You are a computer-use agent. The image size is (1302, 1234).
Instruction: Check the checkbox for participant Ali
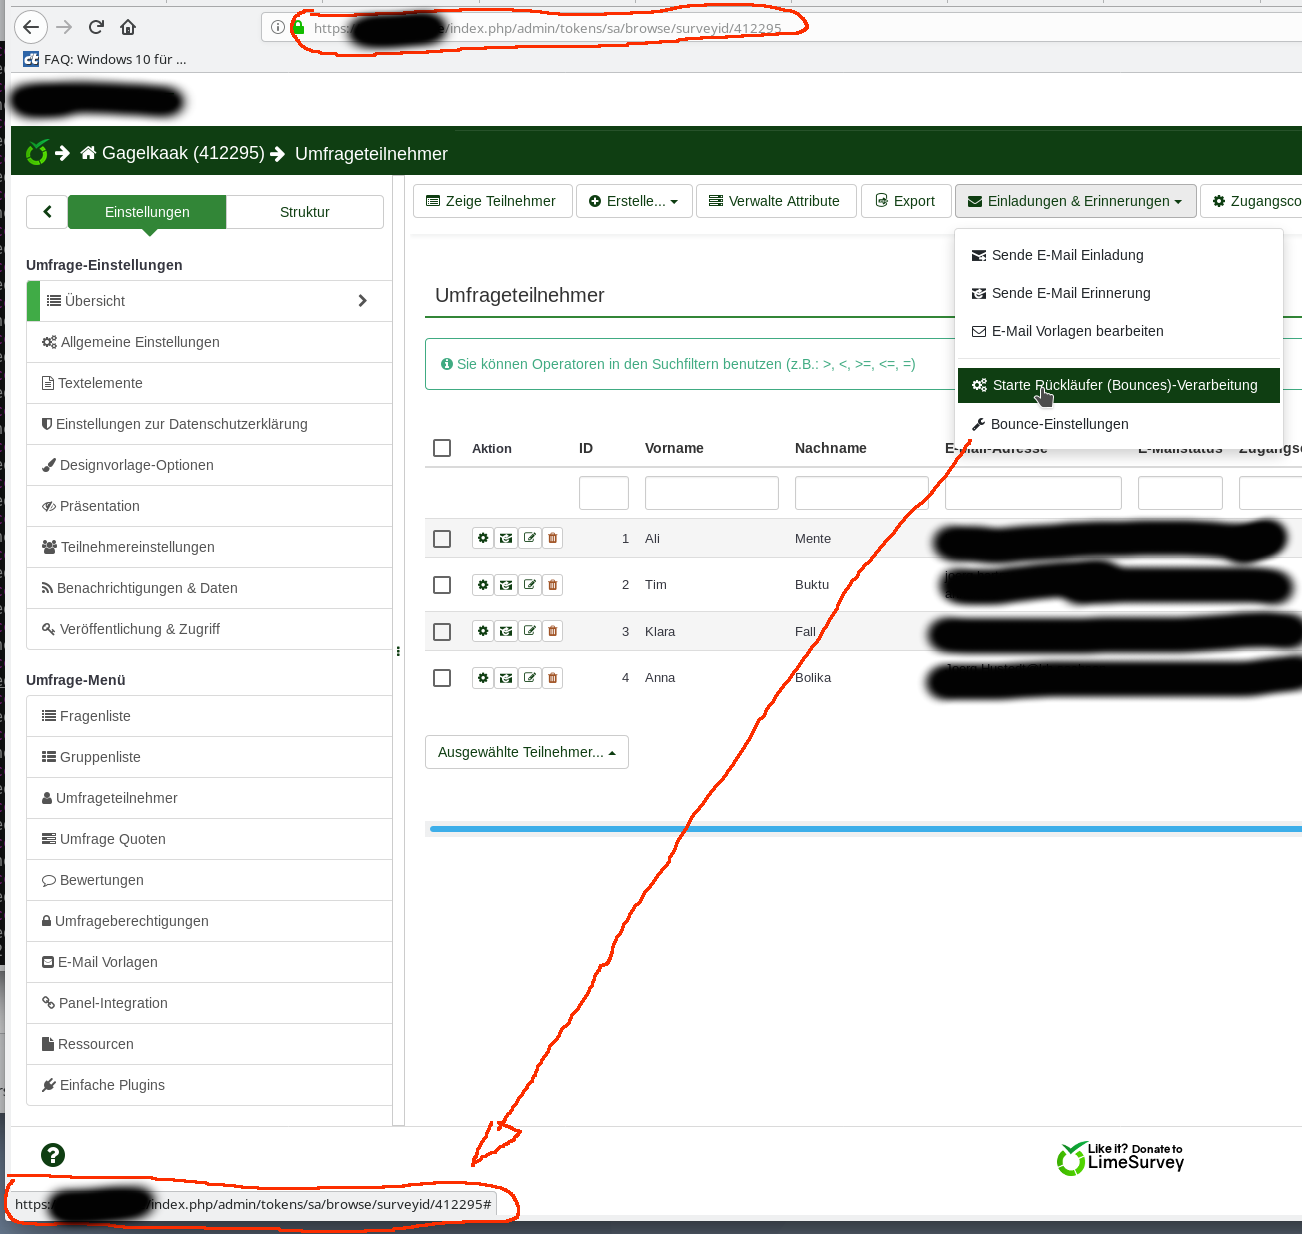[x=442, y=539]
